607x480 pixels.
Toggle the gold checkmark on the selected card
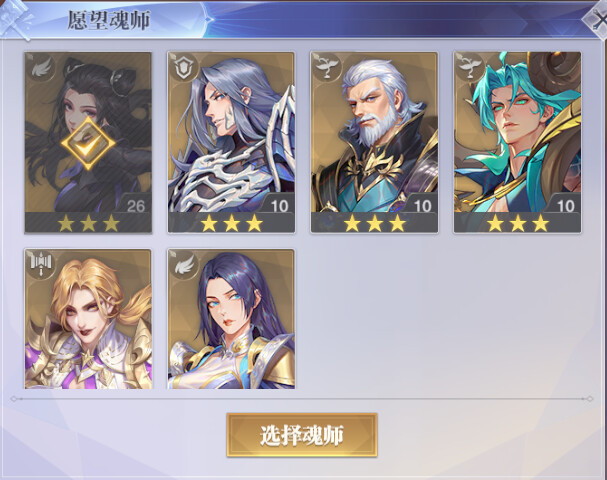(88, 144)
